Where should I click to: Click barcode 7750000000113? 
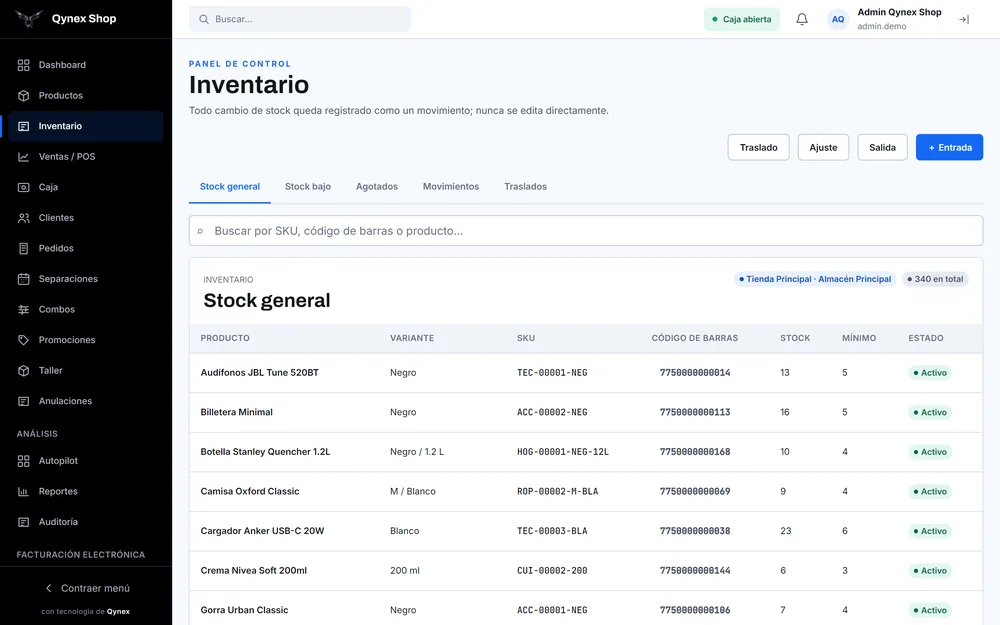tap(695, 413)
